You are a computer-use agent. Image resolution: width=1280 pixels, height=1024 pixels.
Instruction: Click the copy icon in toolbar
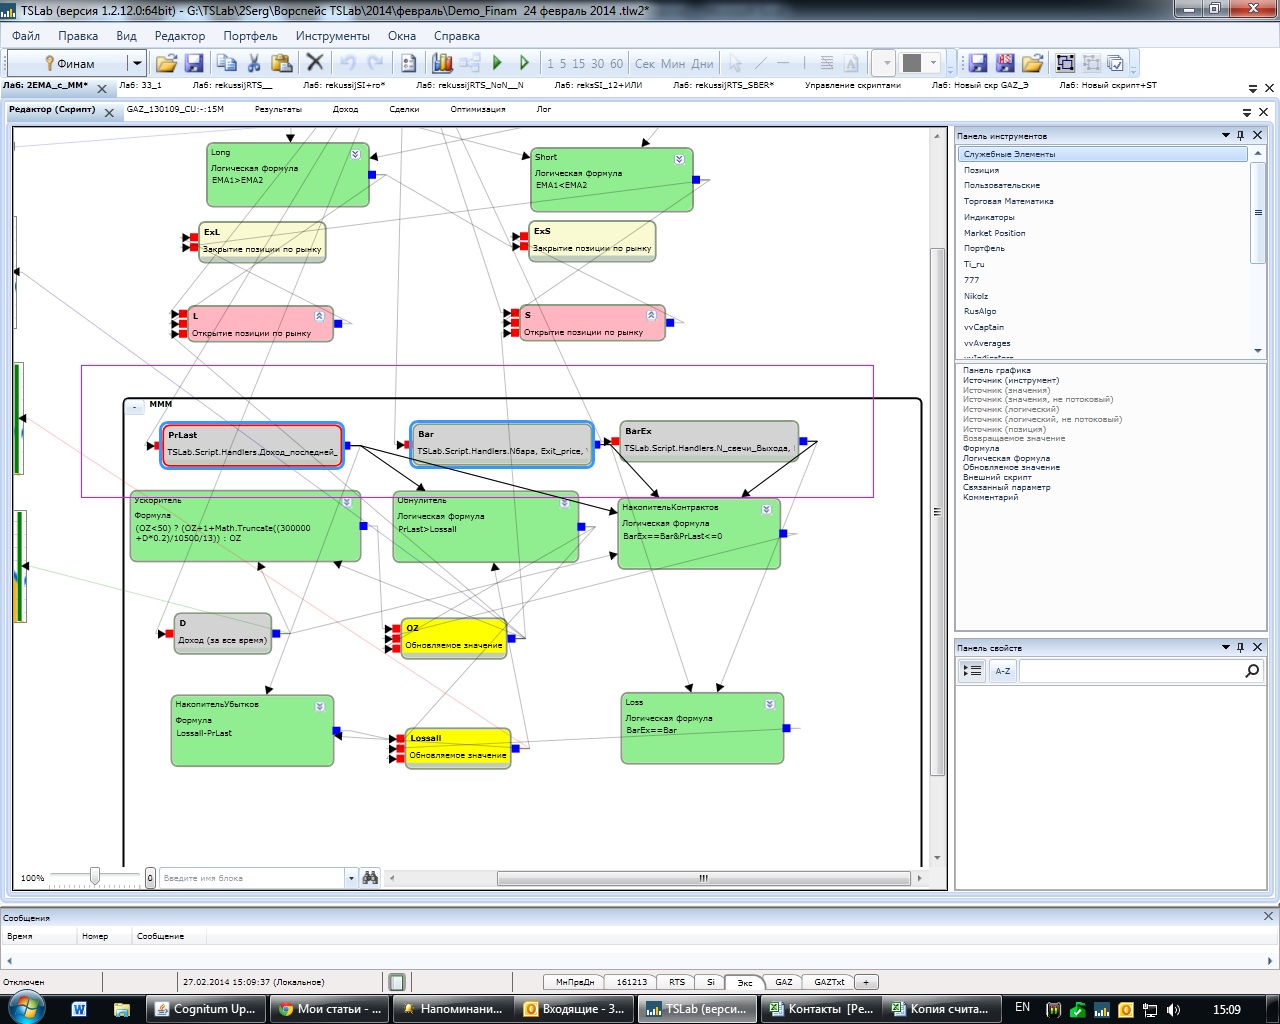226,63
